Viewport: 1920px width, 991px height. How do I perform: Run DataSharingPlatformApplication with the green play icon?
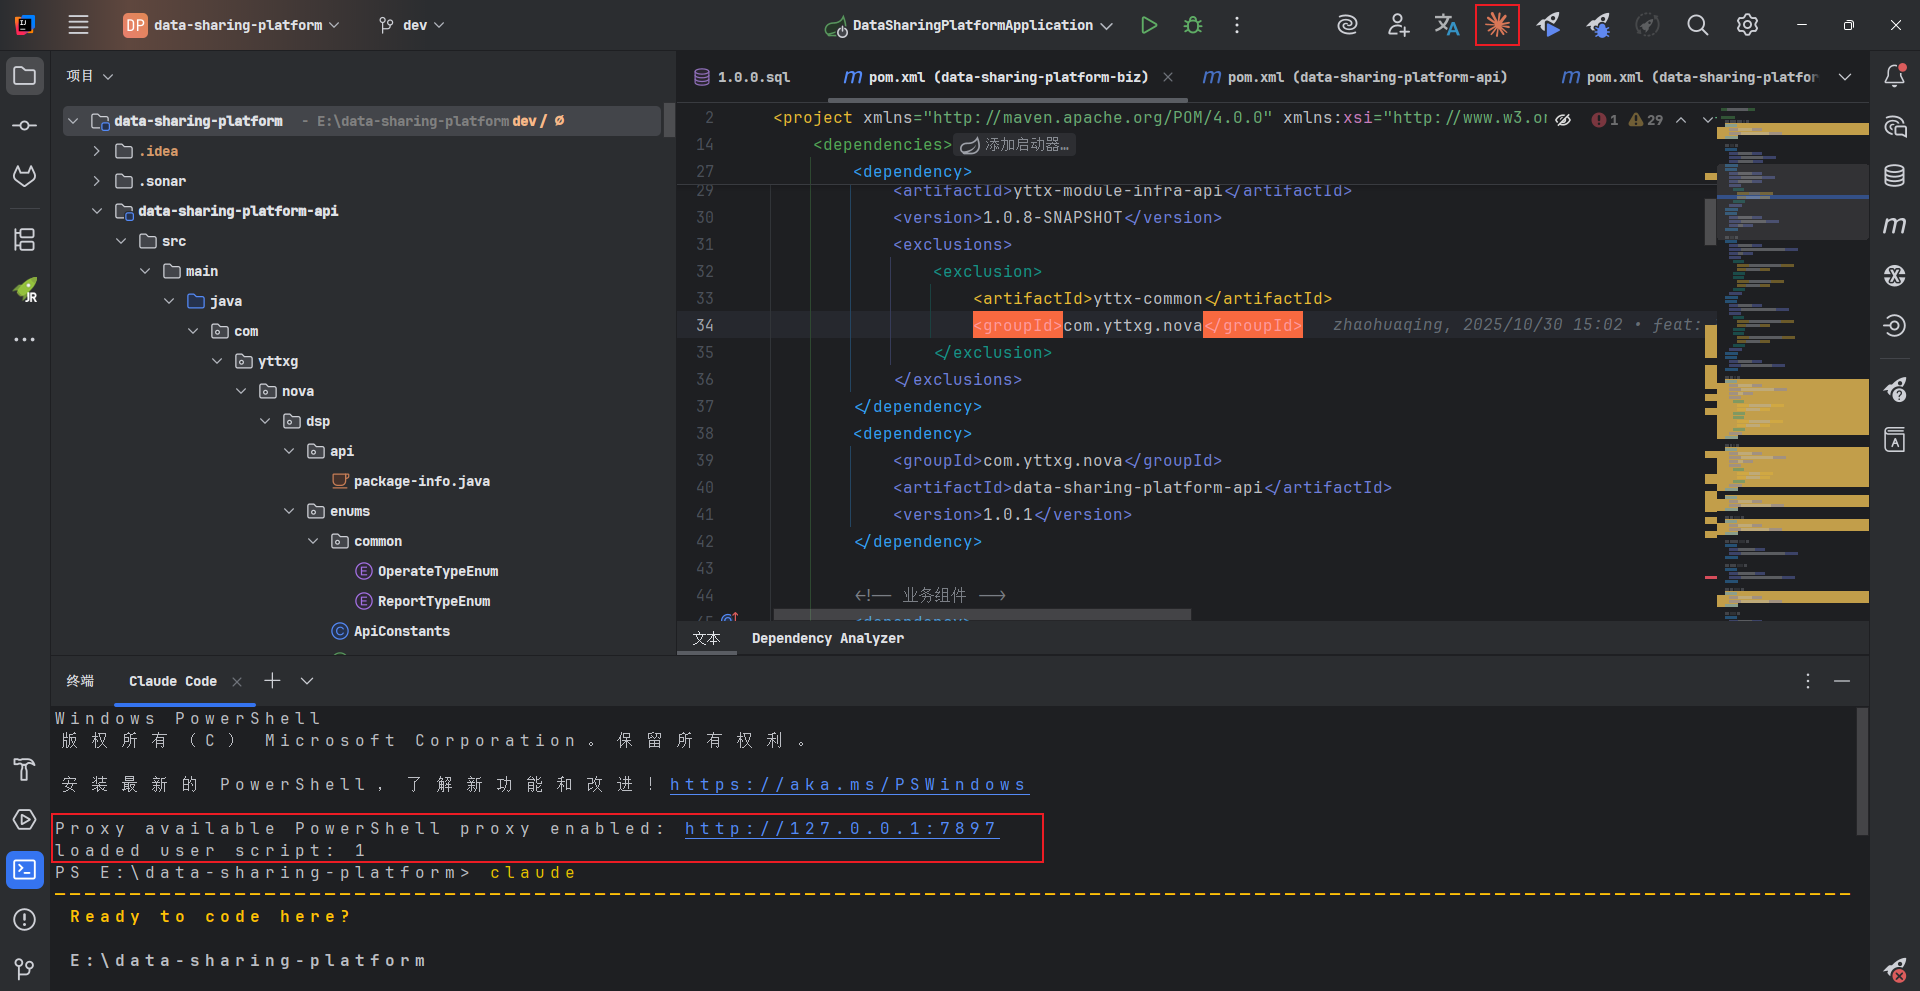click(x=1149, y=25)
